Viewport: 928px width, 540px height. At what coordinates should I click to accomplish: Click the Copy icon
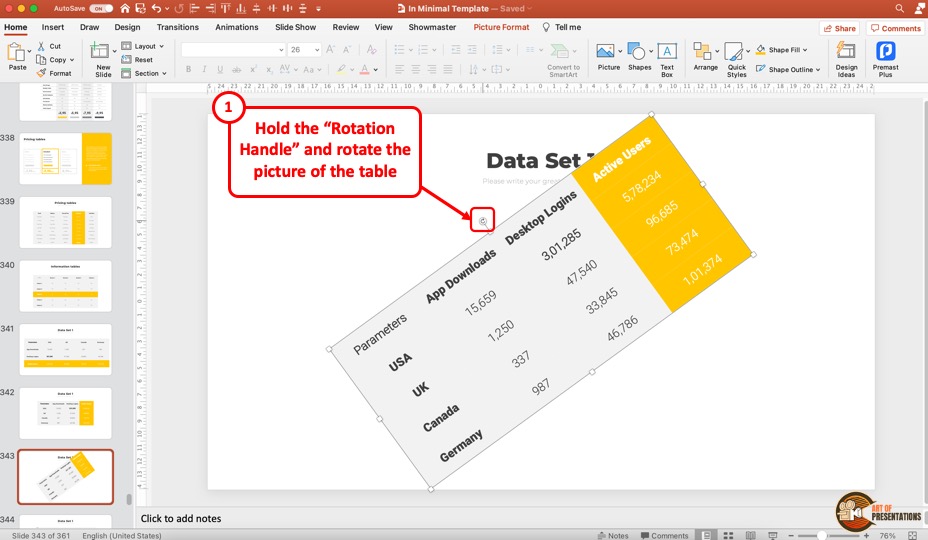(41, 59)
